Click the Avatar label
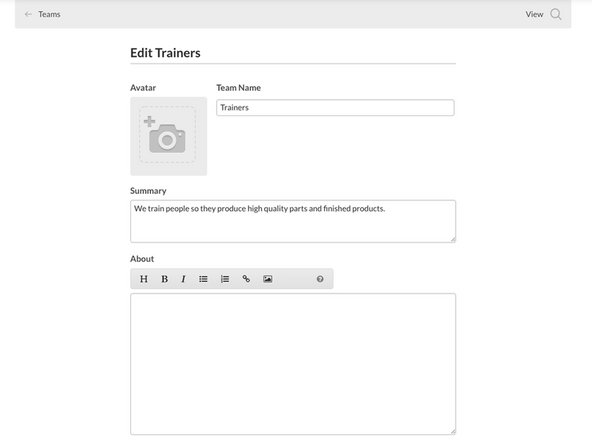Image resolution: width=592 pixels, height=437 pixels. pos(143,88)
